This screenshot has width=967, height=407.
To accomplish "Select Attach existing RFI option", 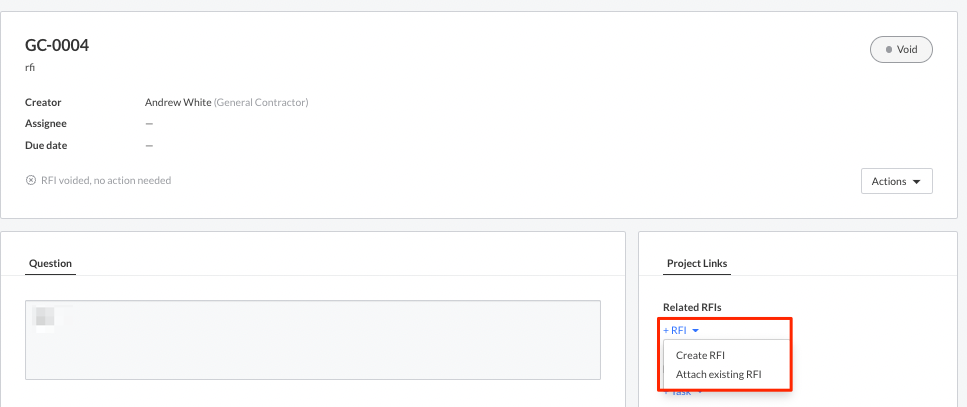I will [718, 374].
